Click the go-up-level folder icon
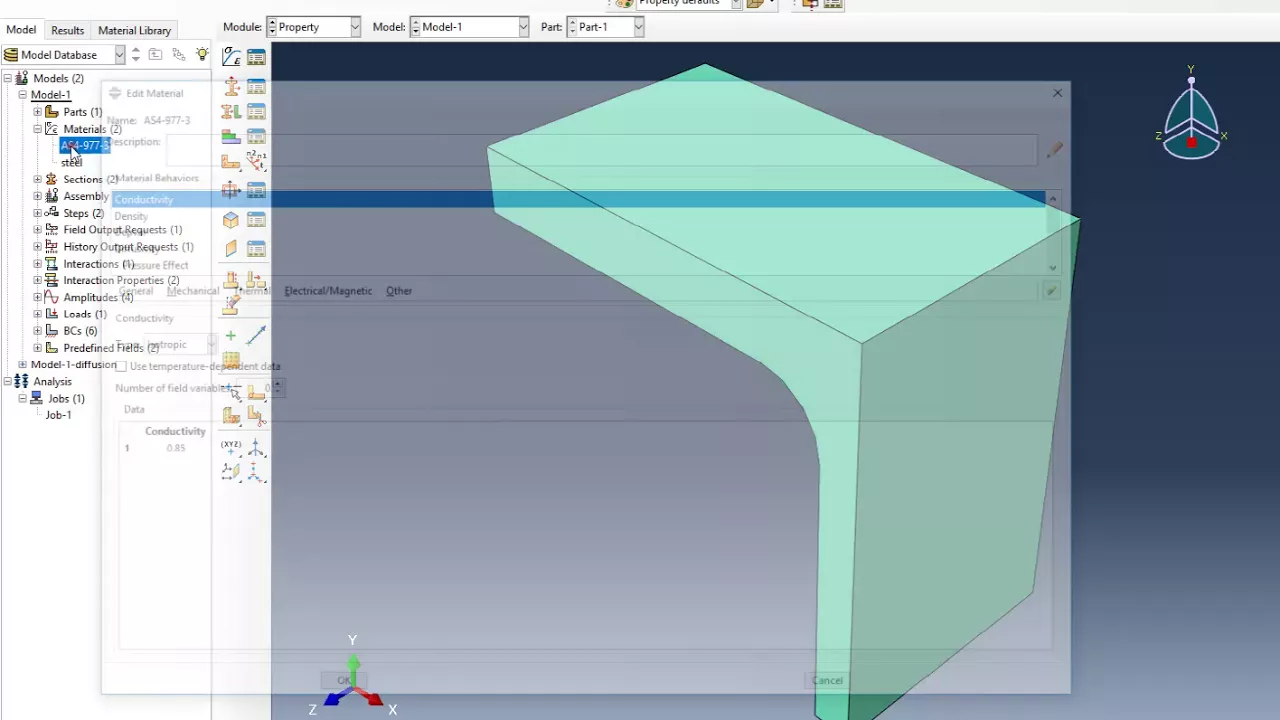This screenshot has width=1280, height=720. (155, 55)
